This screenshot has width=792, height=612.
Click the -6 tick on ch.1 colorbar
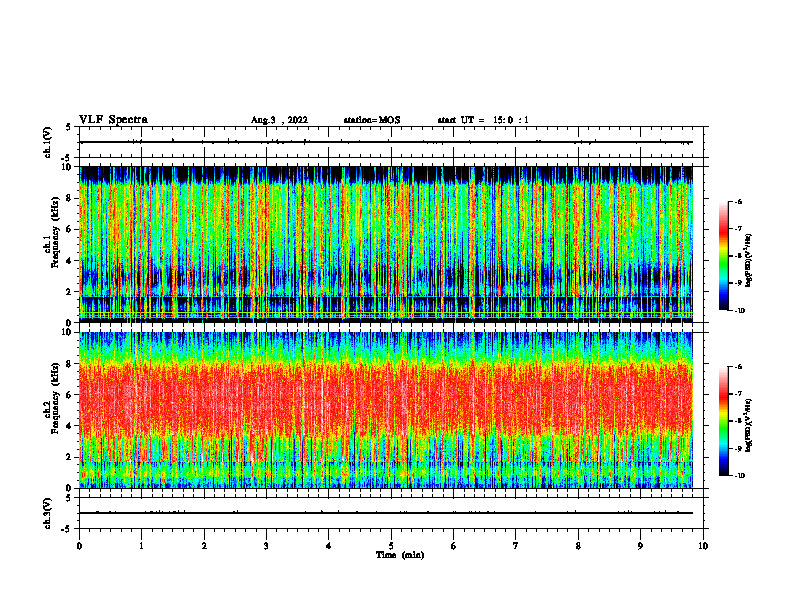(x=738, y=201)
